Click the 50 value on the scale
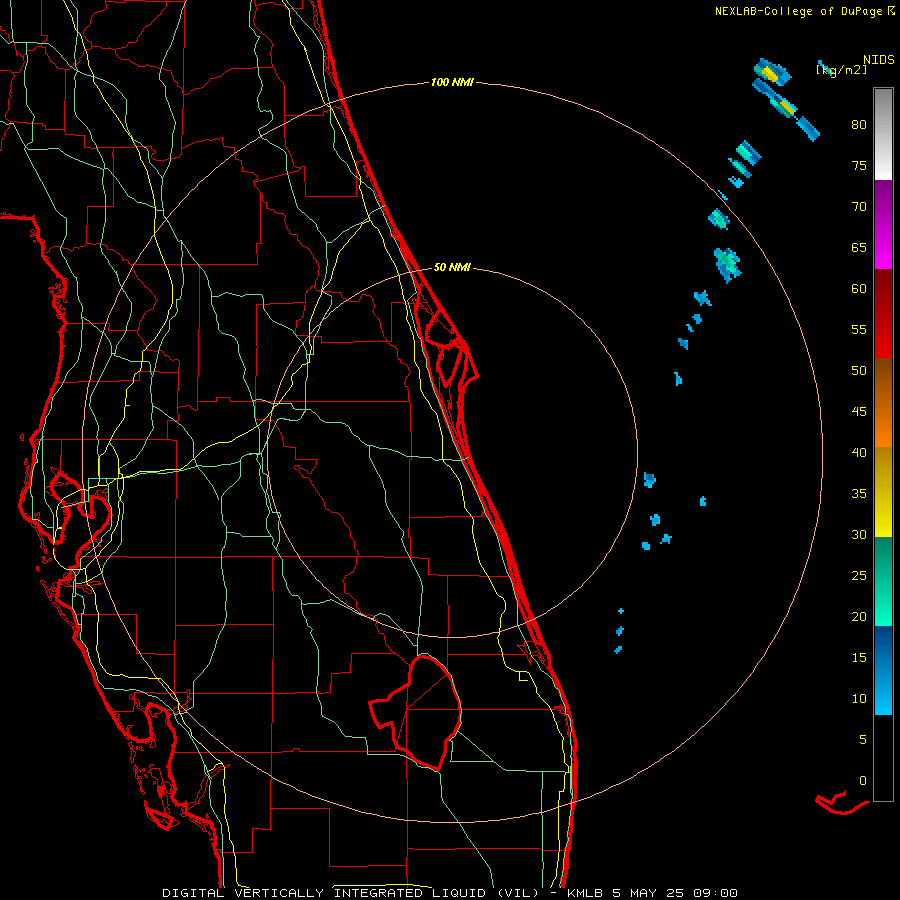Image resolution: width=900 pixels, height=900 pixels. (859, 370)
